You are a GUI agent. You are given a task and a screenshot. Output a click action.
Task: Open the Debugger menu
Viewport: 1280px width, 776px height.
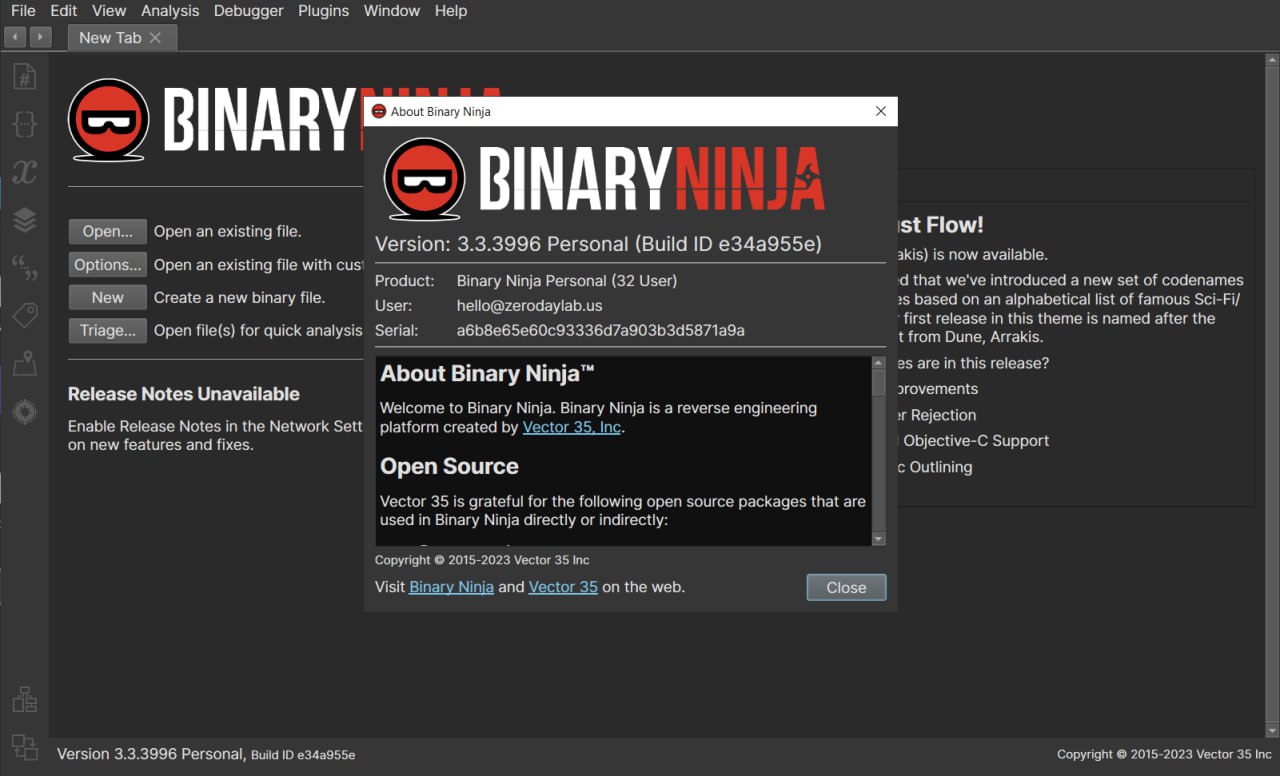pyautogui.click(x=249, y=11)
